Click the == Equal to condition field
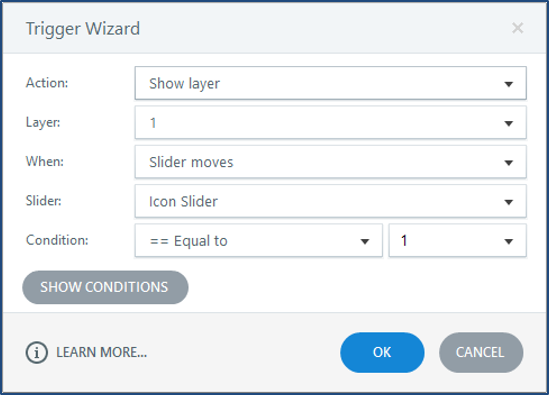Viewport: 549px width, 395px height. click(258, 241)
